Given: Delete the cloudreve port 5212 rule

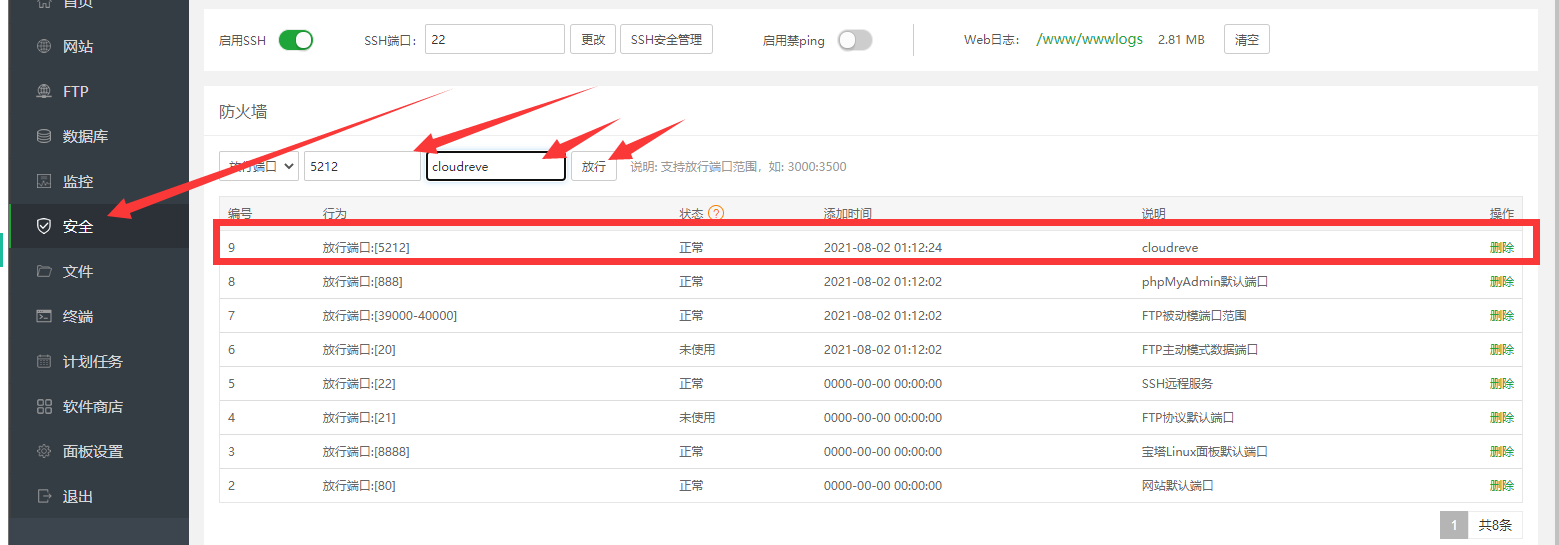Looking at the screenshot, I should point(1501,247).
